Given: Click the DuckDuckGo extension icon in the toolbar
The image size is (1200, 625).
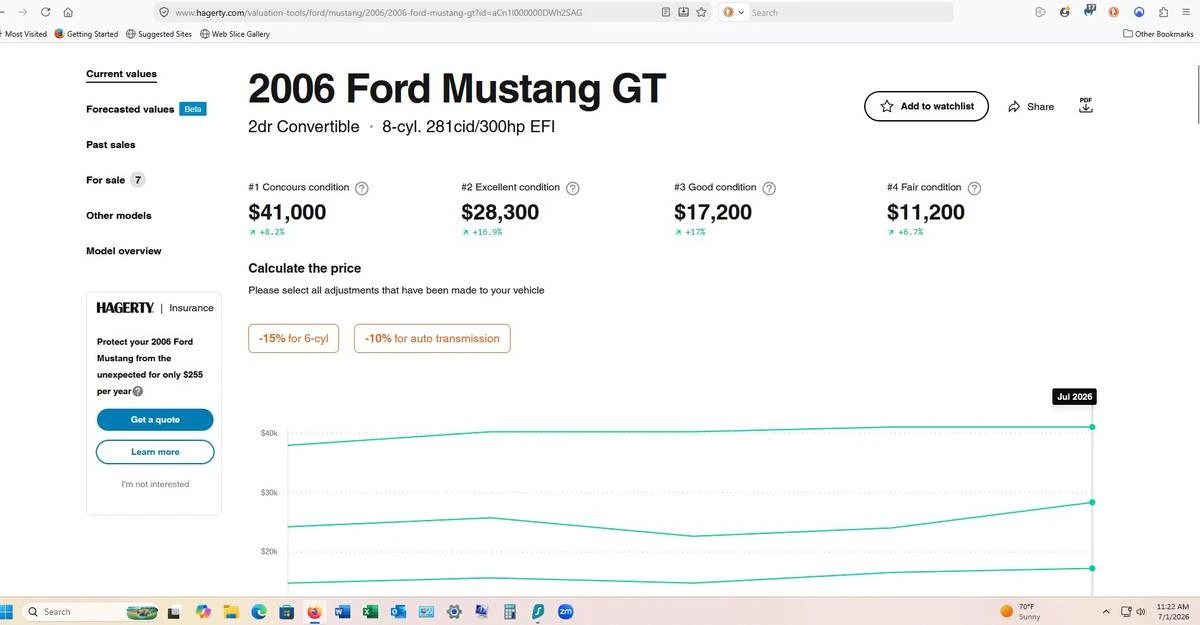Looking at the screenshot, I should (1113, 12).
